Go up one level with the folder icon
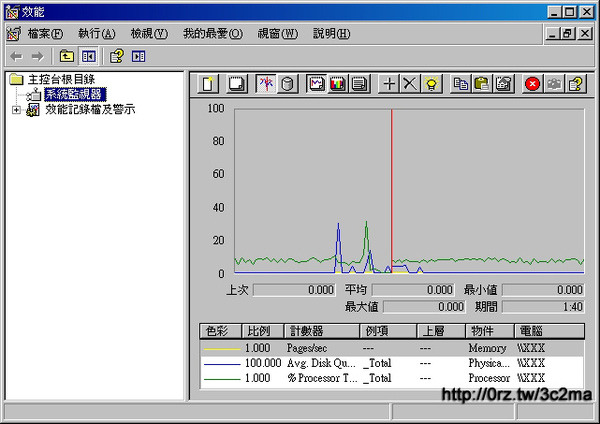 point(67,56)
